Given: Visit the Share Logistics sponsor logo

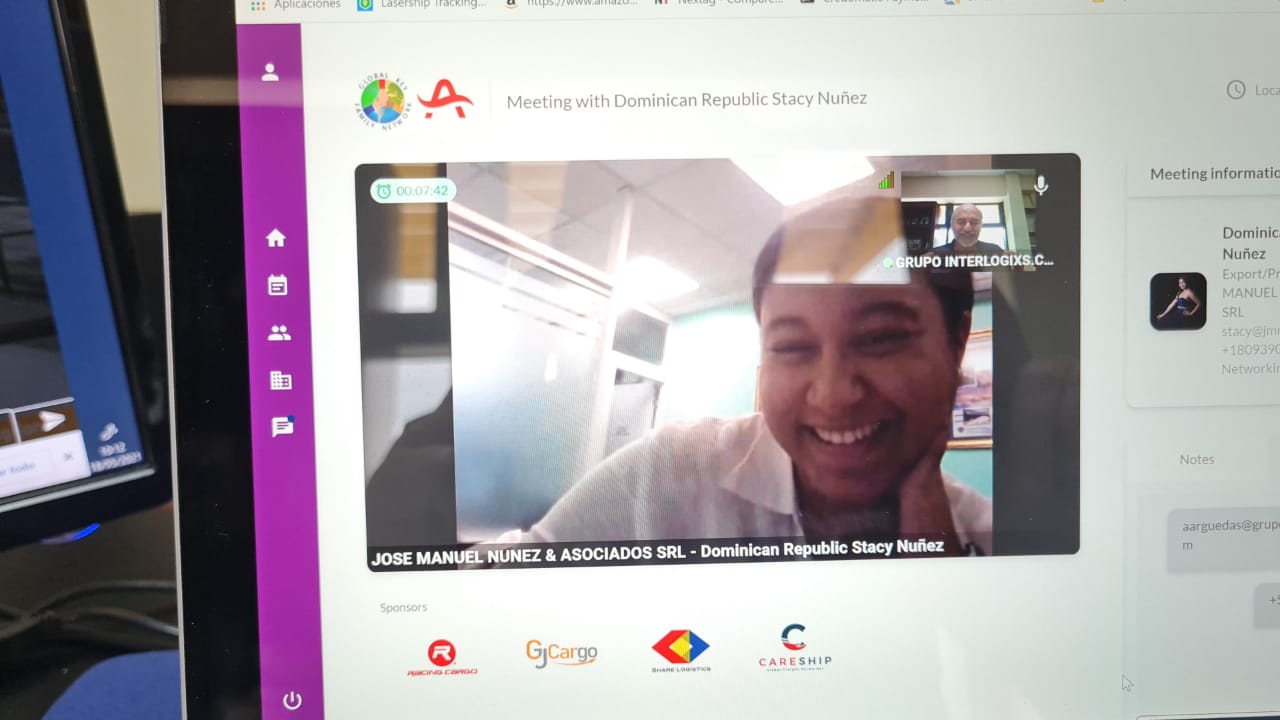Looking at the screenshot, I should pos(680,651).
